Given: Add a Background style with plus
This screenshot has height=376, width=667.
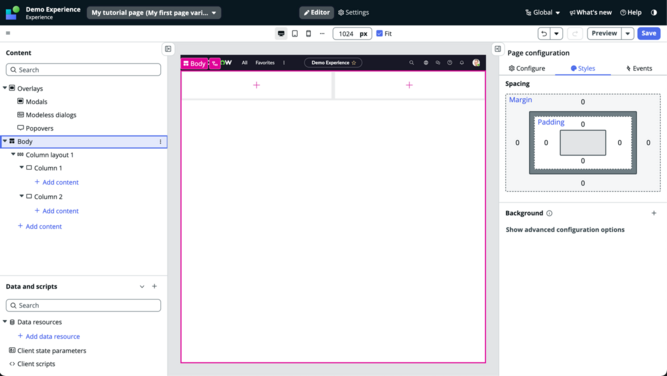Looking at the screenshot, I should (x=654, y=213).
